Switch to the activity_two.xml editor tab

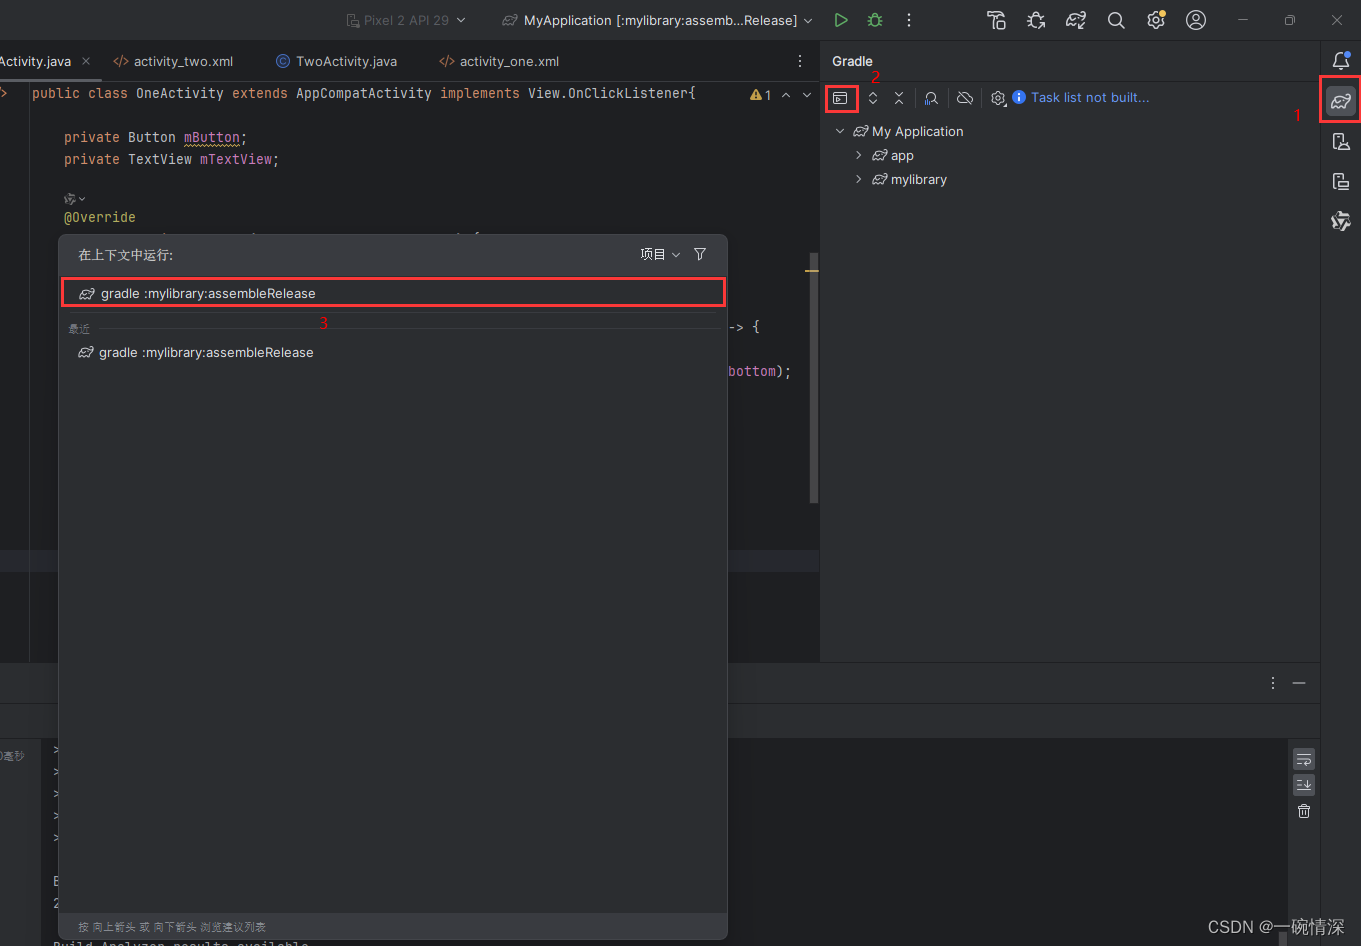click(x=173, y=61)
